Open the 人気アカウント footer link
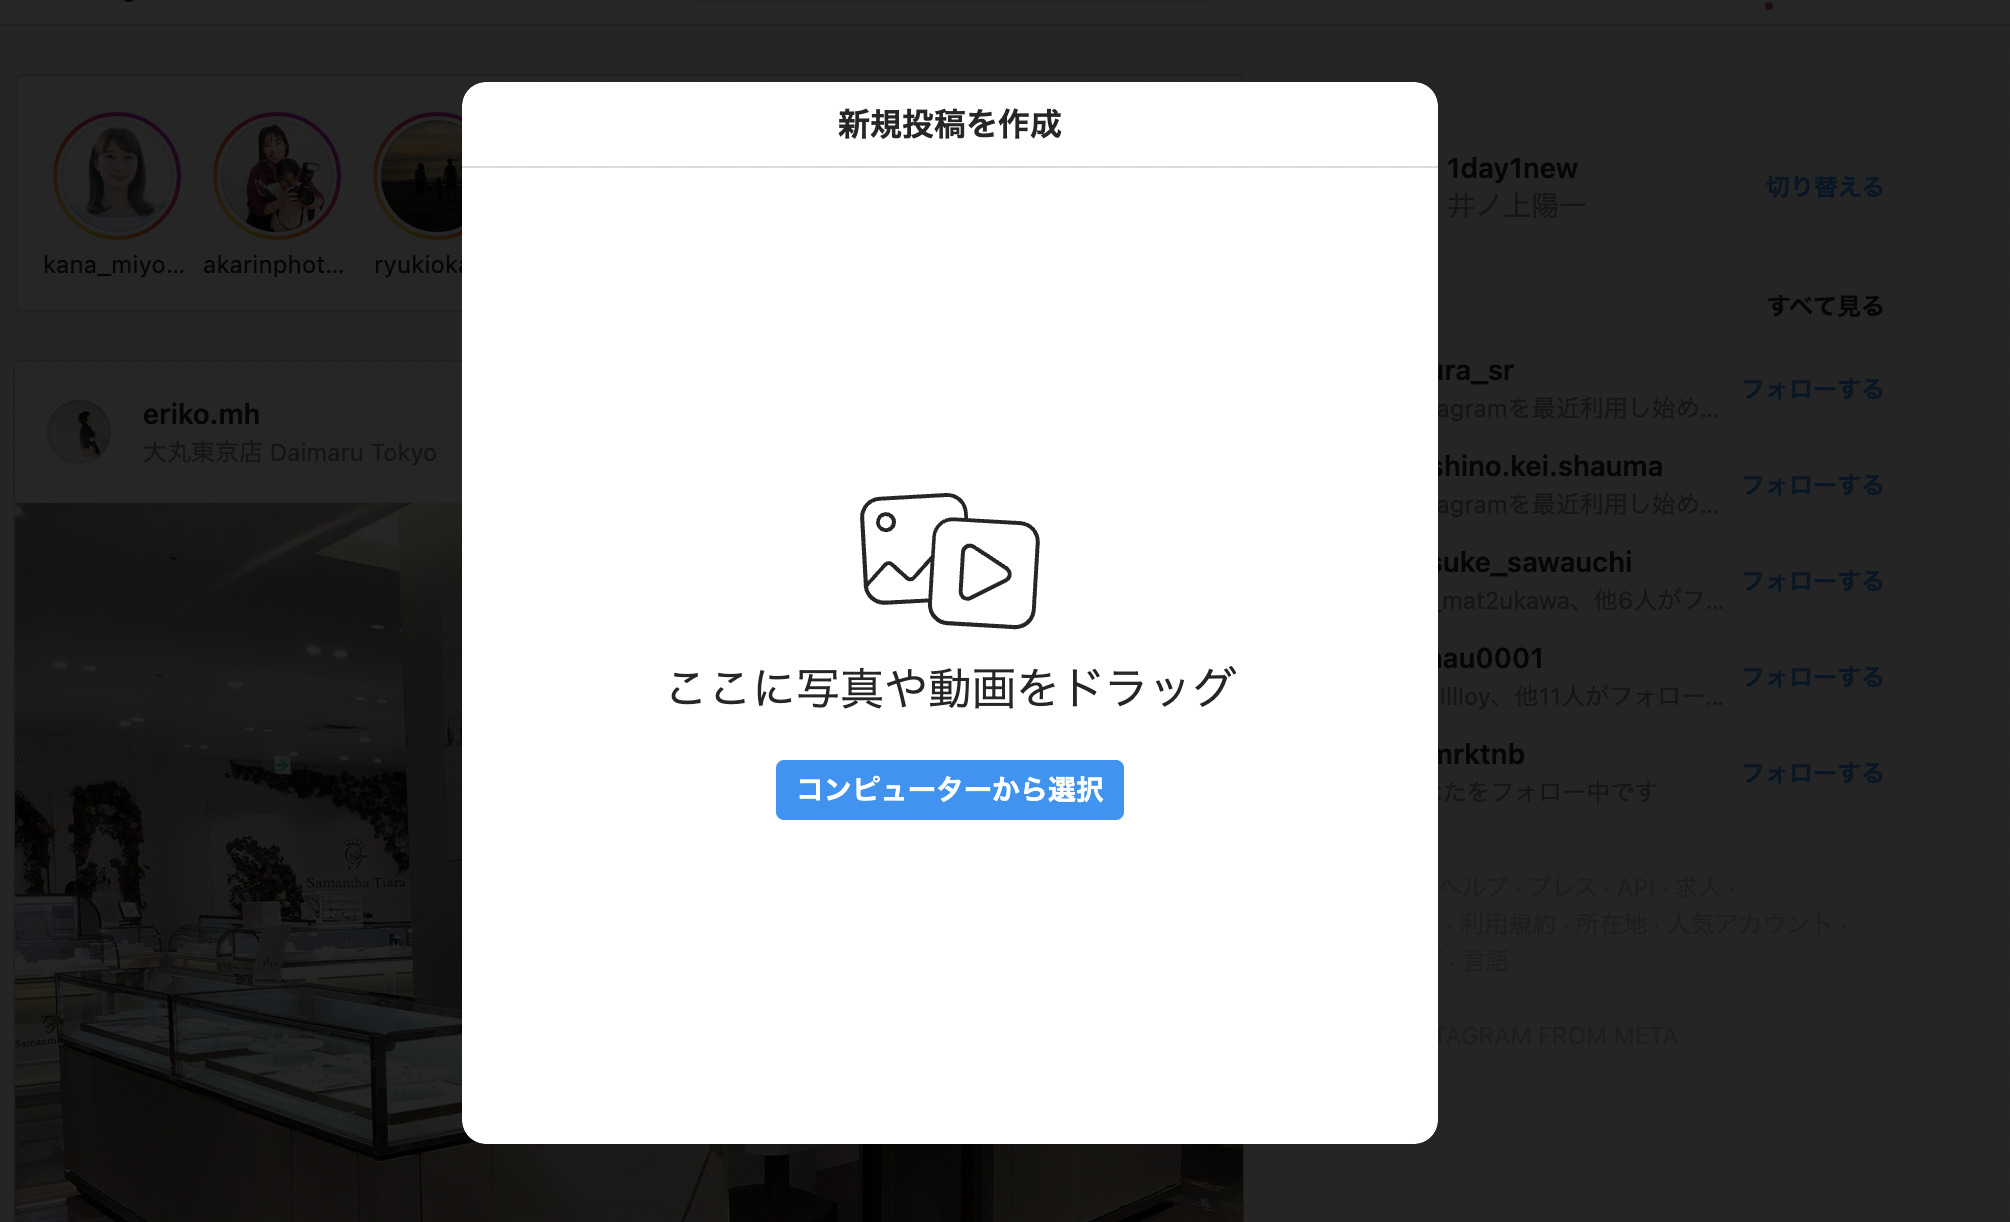The width and height of the screenshot is (2010, 1222). pos(1748,924)
